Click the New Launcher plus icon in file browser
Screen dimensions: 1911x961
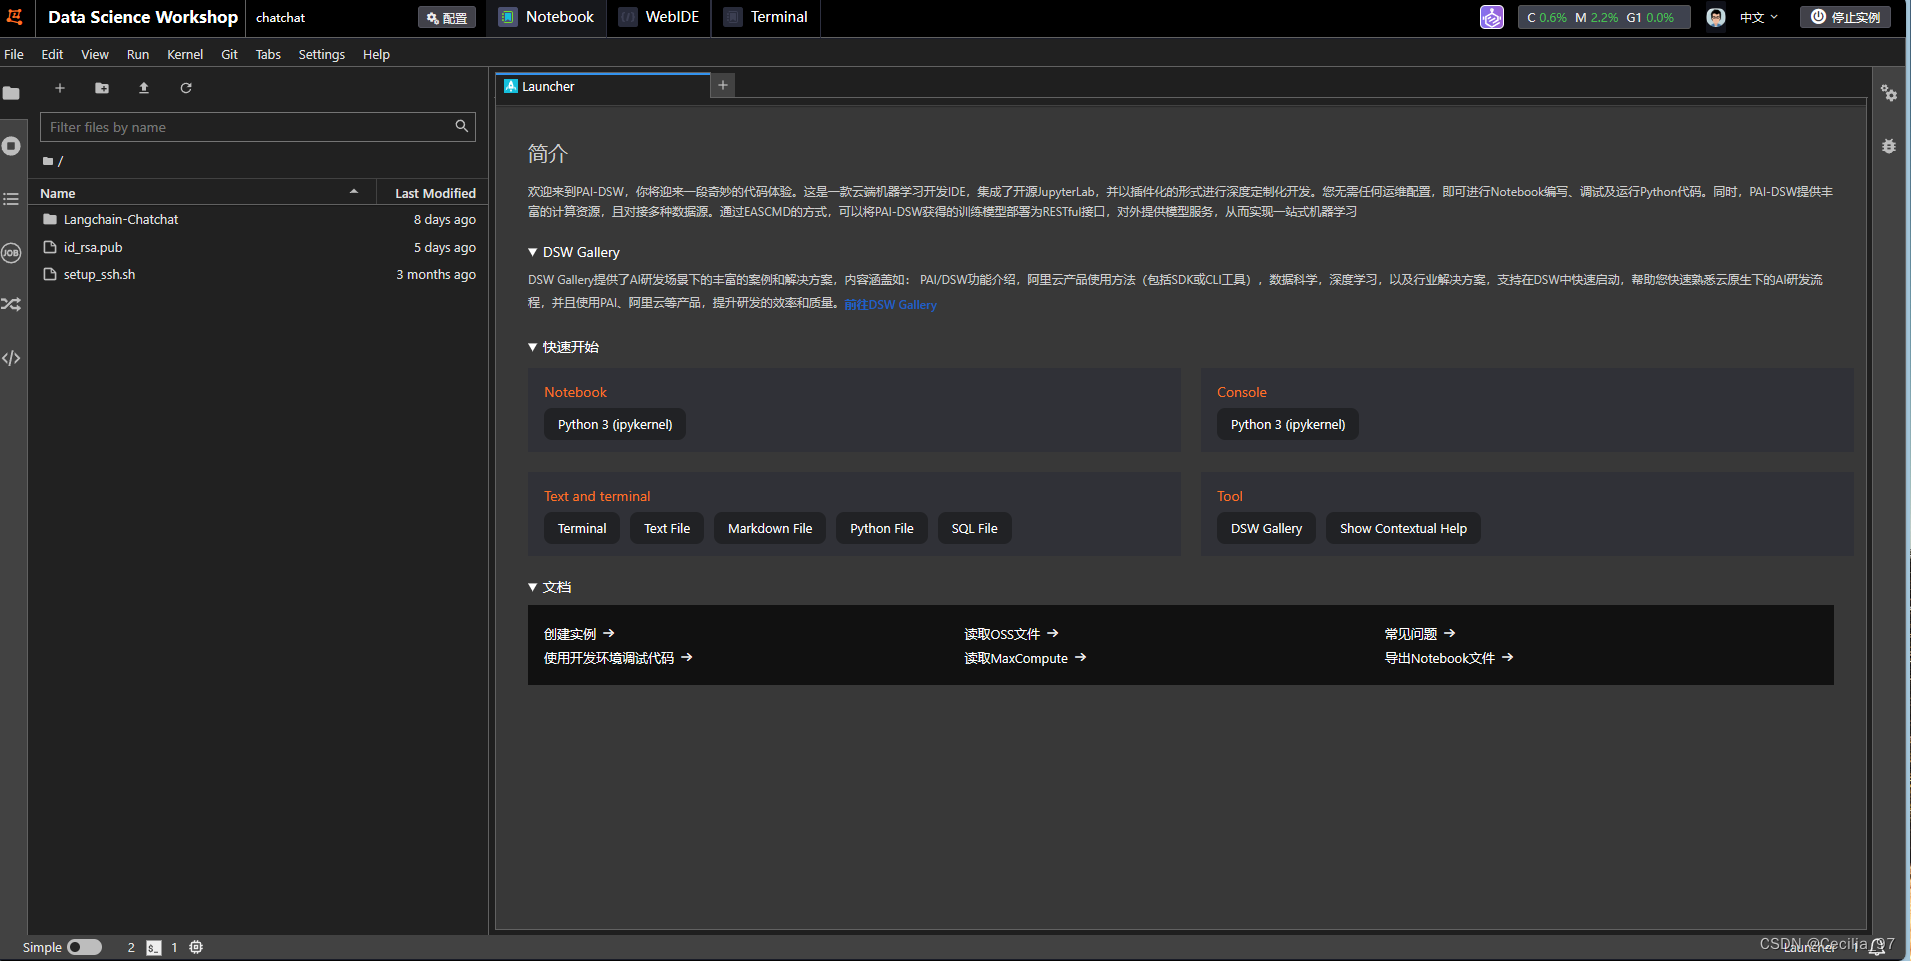60,88
